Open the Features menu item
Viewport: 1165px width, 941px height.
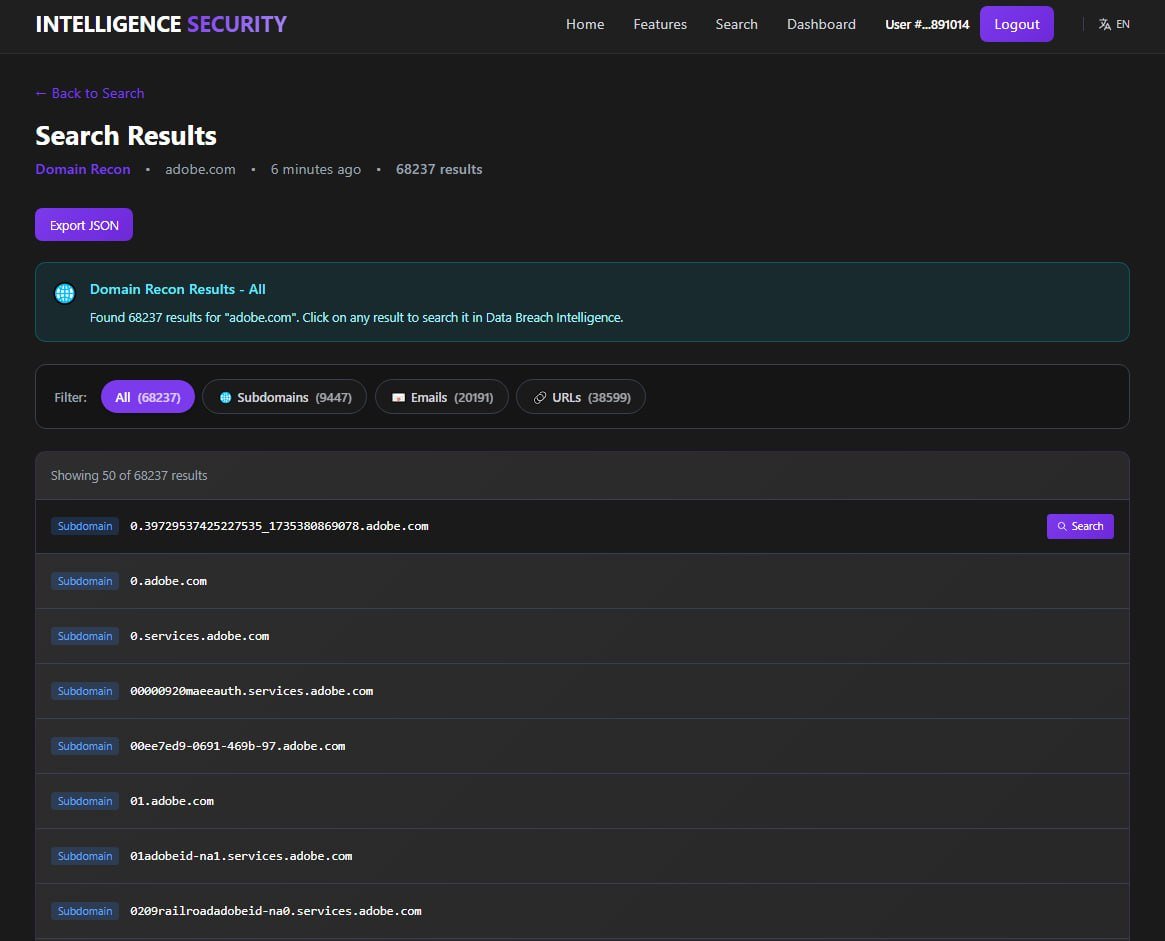pos(660,25)
